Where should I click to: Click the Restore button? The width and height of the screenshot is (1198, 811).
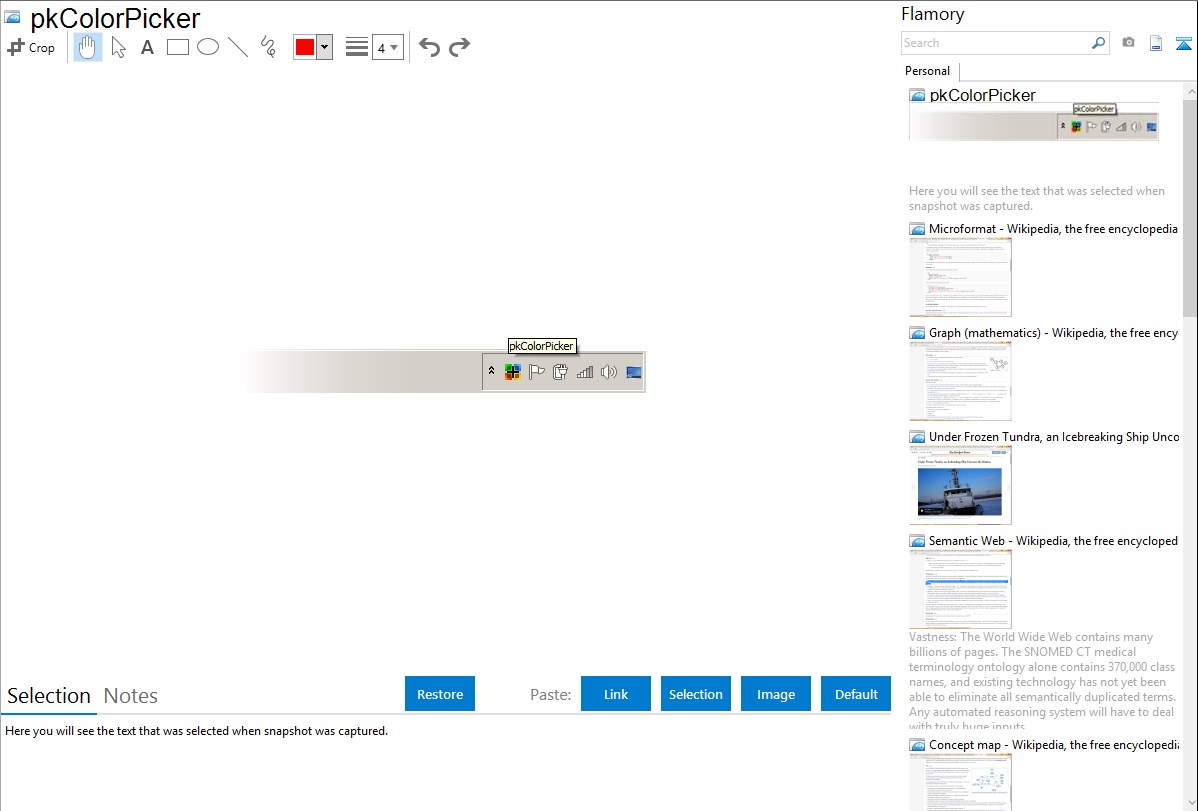pyautogui.click(x=440, y=694)
